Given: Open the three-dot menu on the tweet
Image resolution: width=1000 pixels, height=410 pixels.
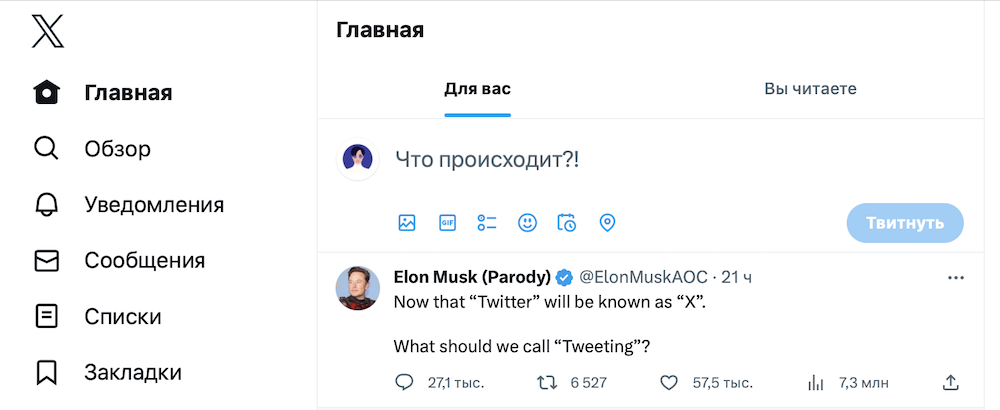Looking at the screenshot, I should 956,277.
